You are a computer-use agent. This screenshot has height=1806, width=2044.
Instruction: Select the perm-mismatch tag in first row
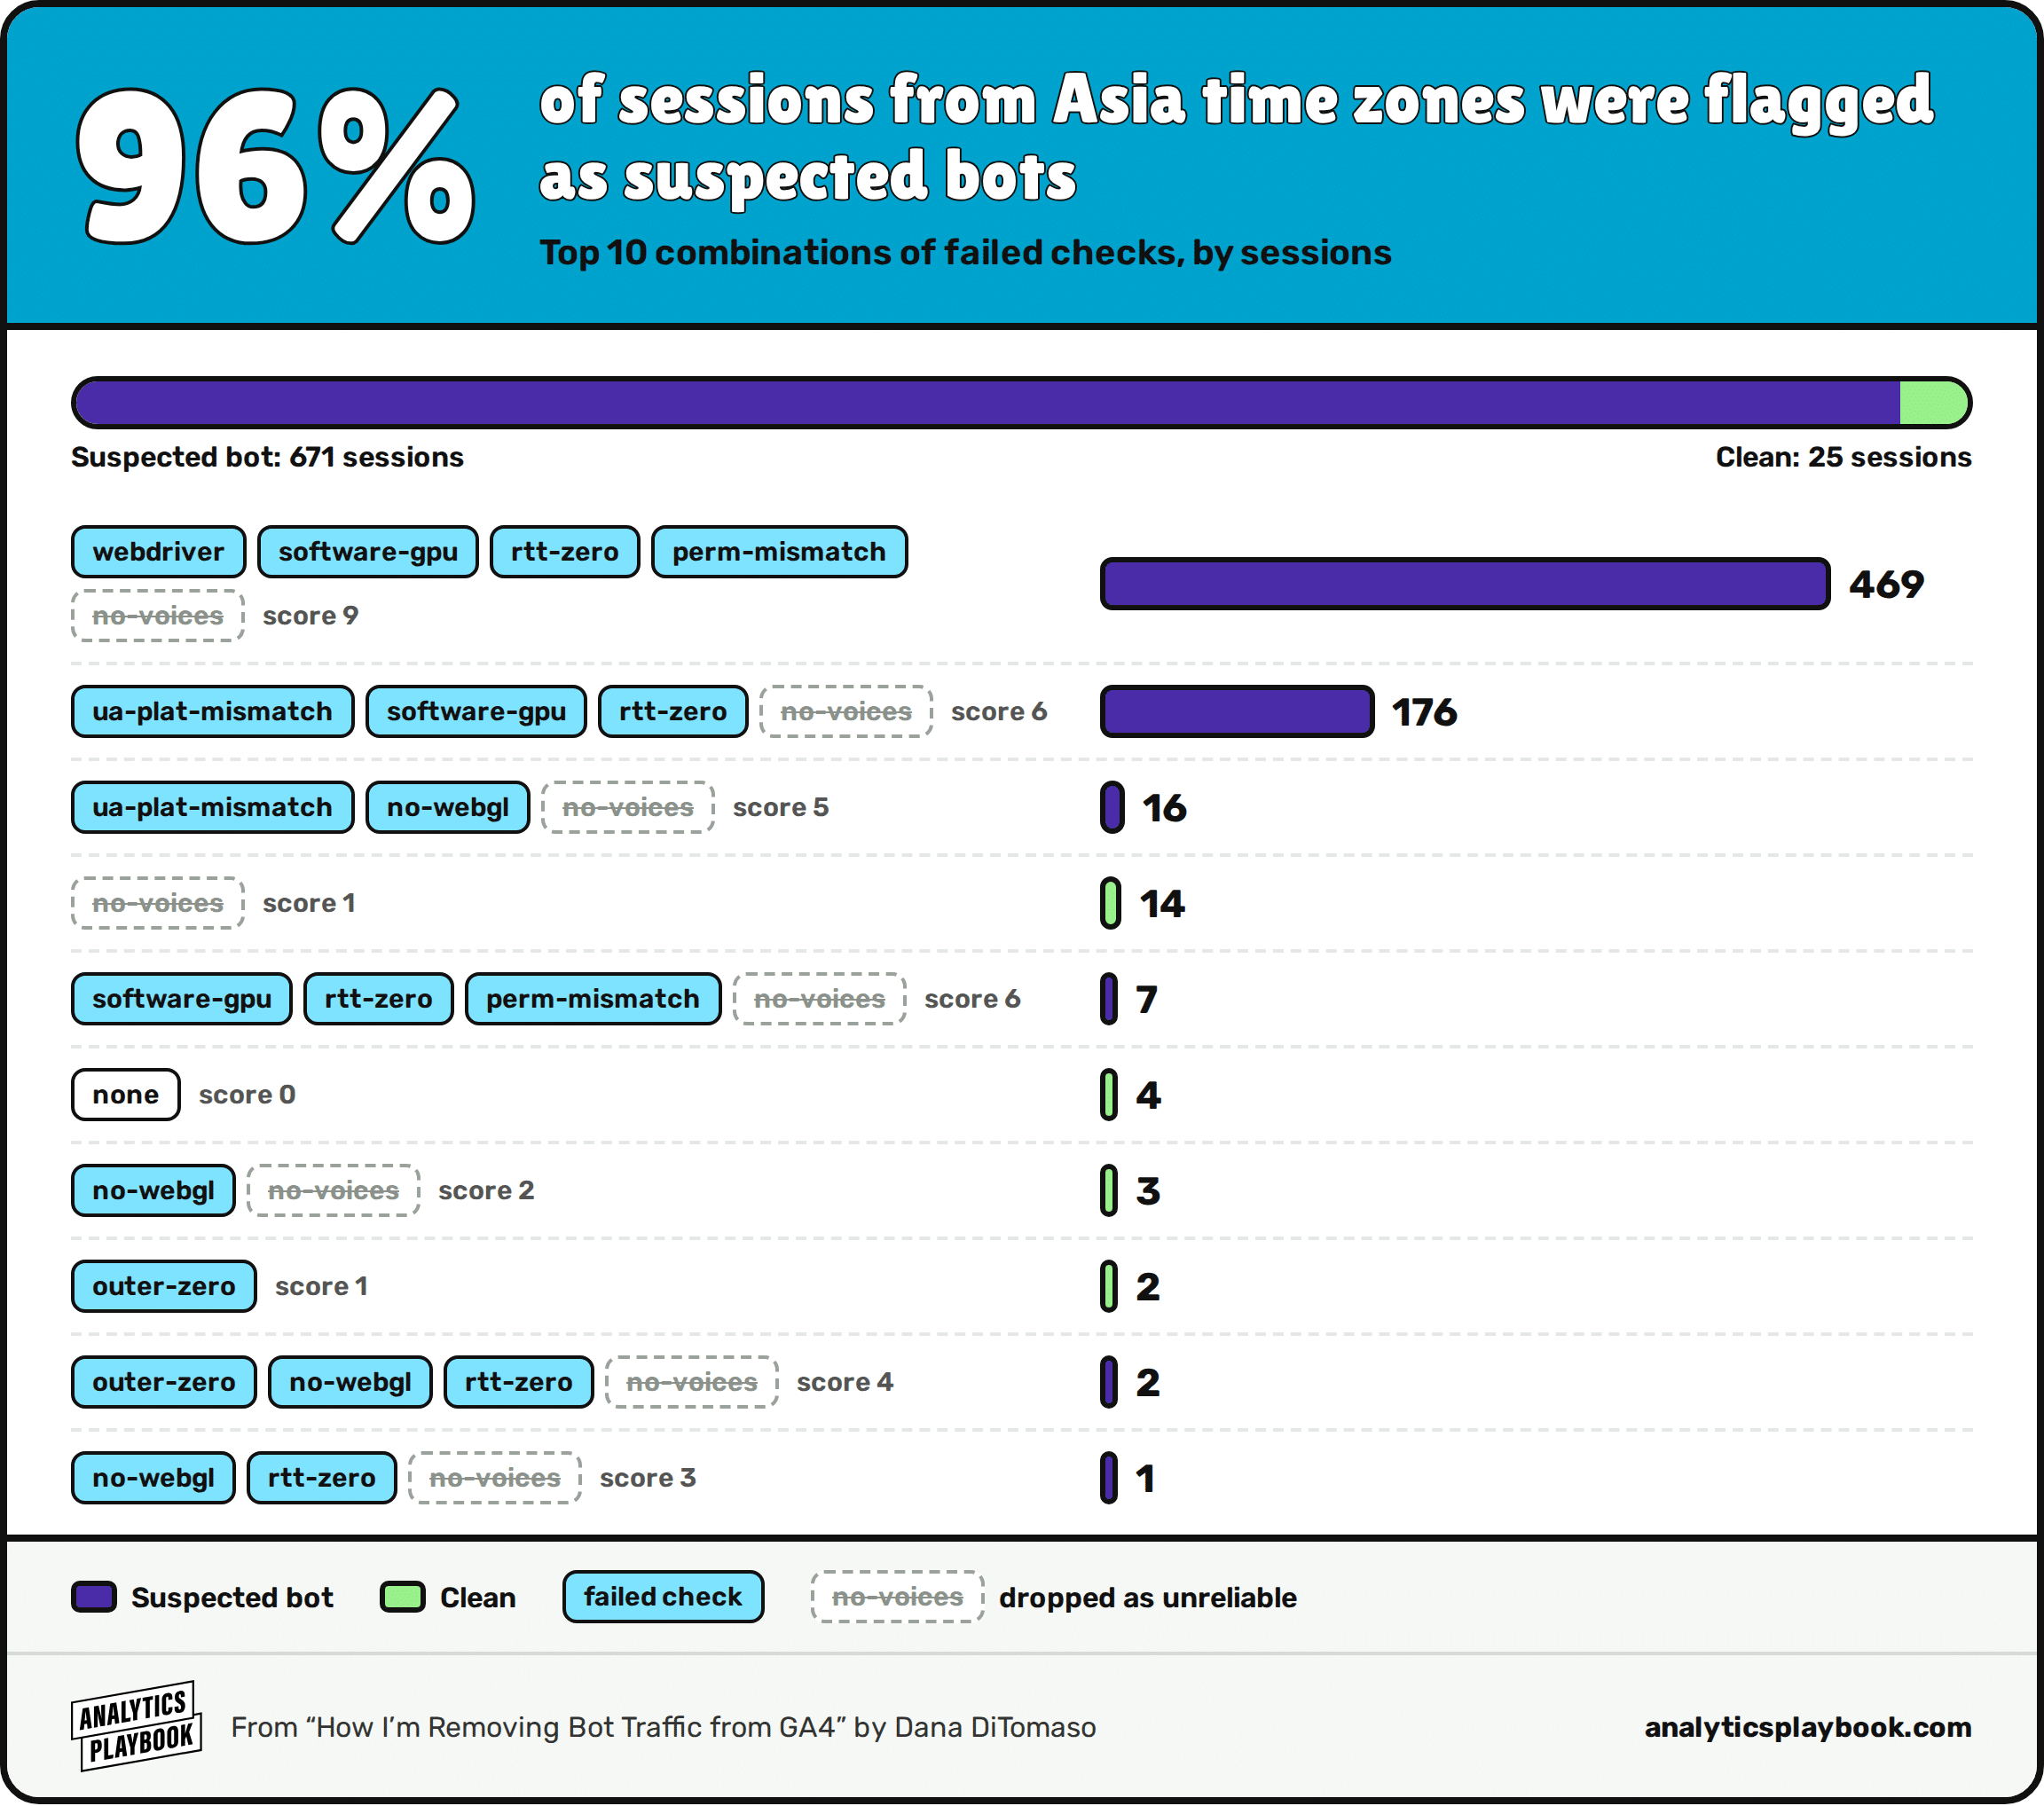(x=779, y=552)
